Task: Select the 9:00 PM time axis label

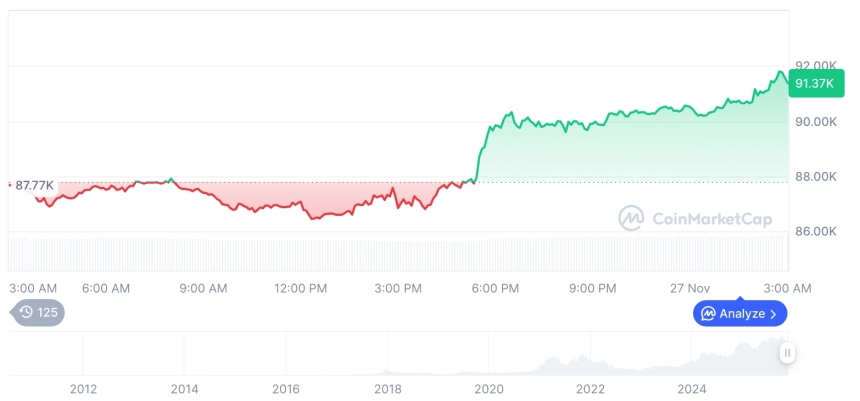Action: [593, 288]
